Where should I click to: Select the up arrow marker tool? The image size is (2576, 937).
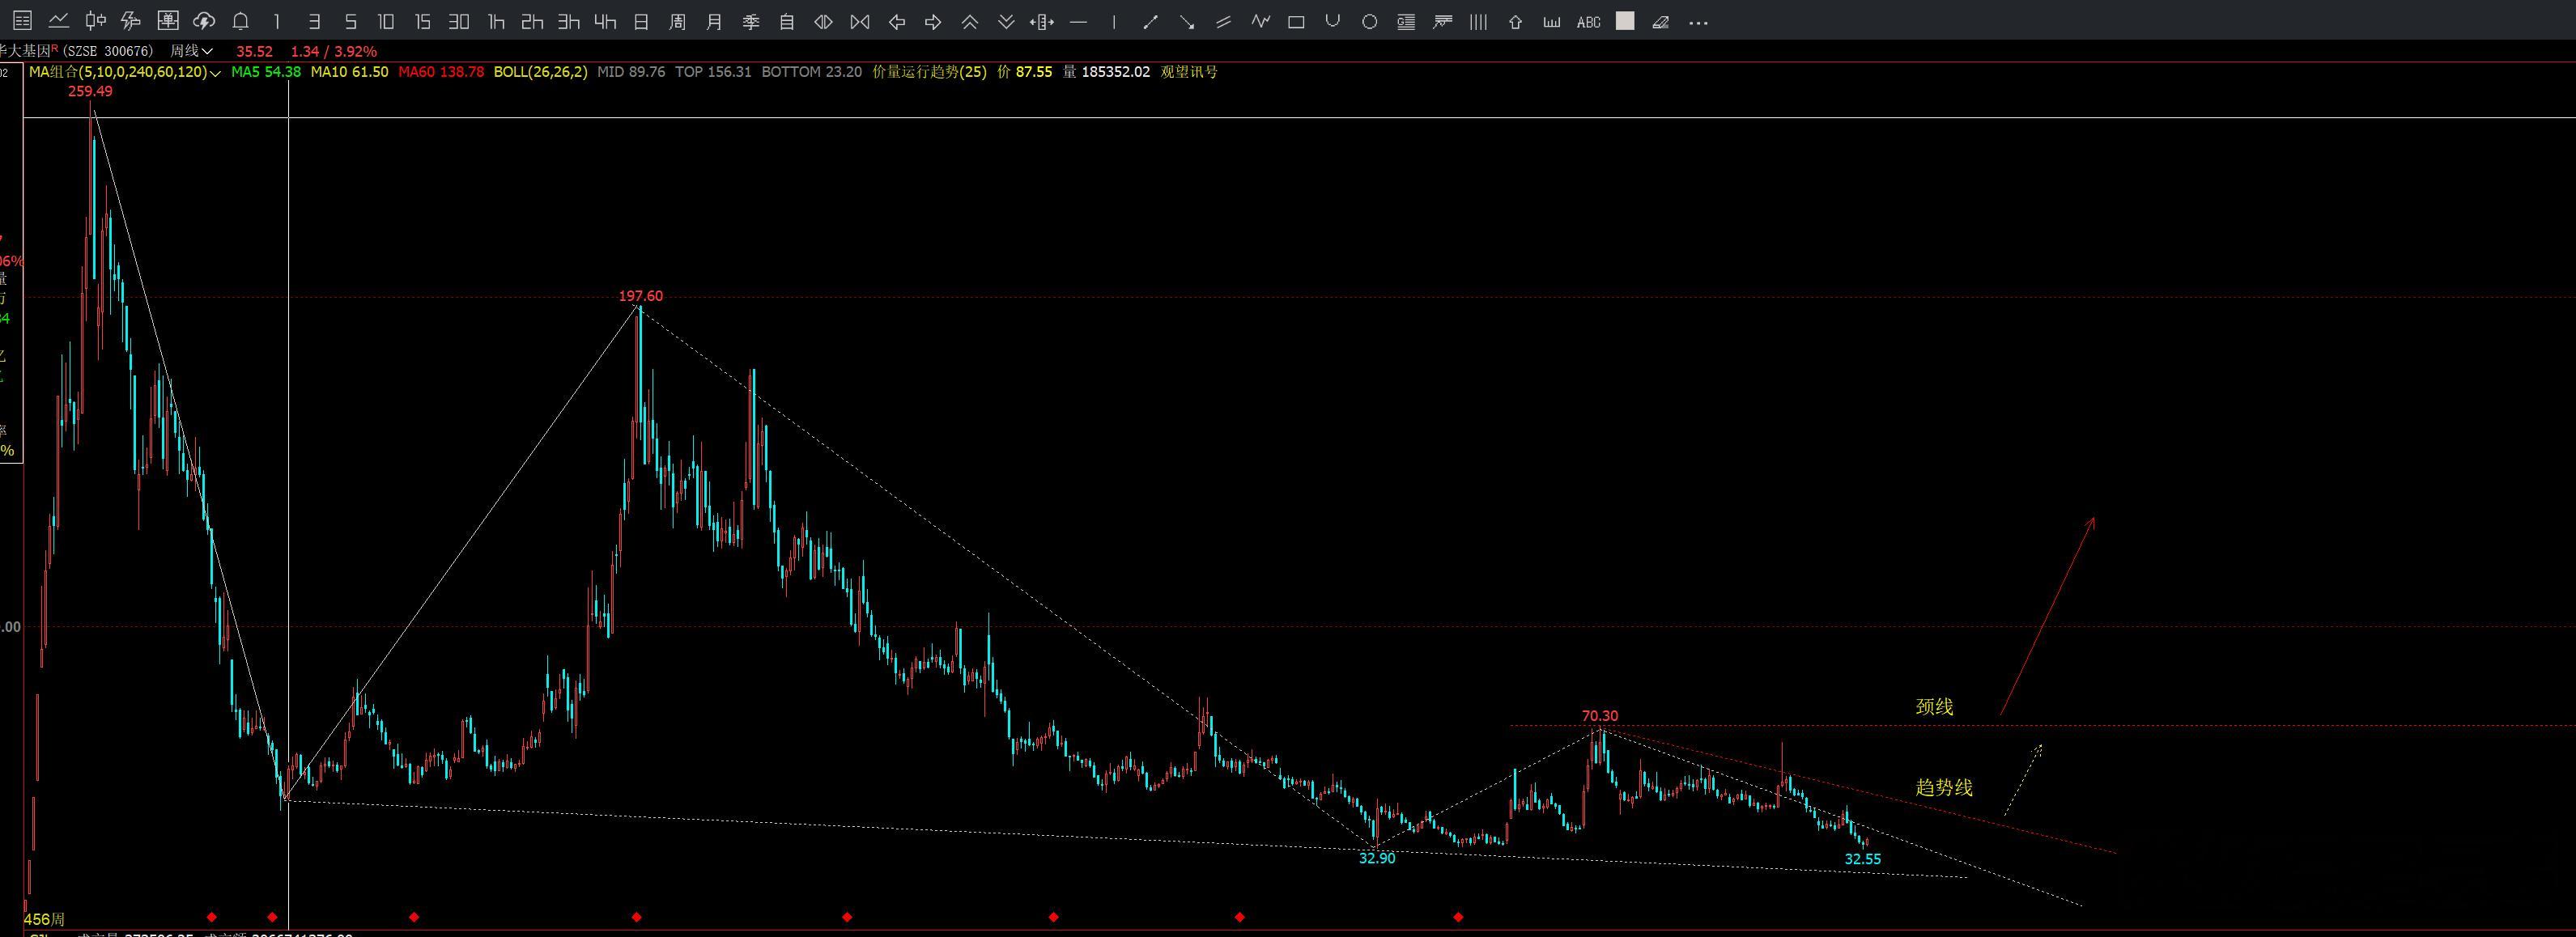click(1515, 21)
